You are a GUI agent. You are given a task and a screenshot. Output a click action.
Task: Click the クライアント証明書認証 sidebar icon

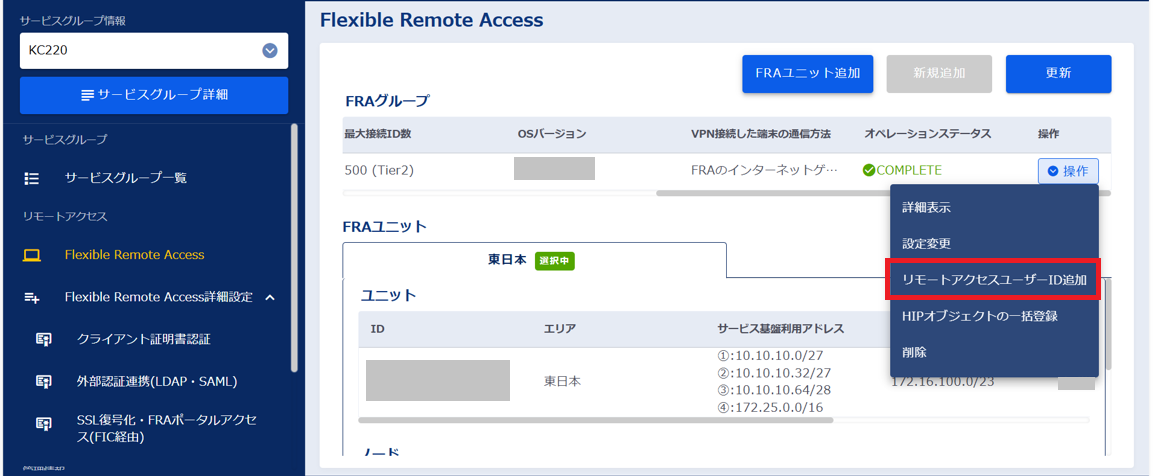44,339
